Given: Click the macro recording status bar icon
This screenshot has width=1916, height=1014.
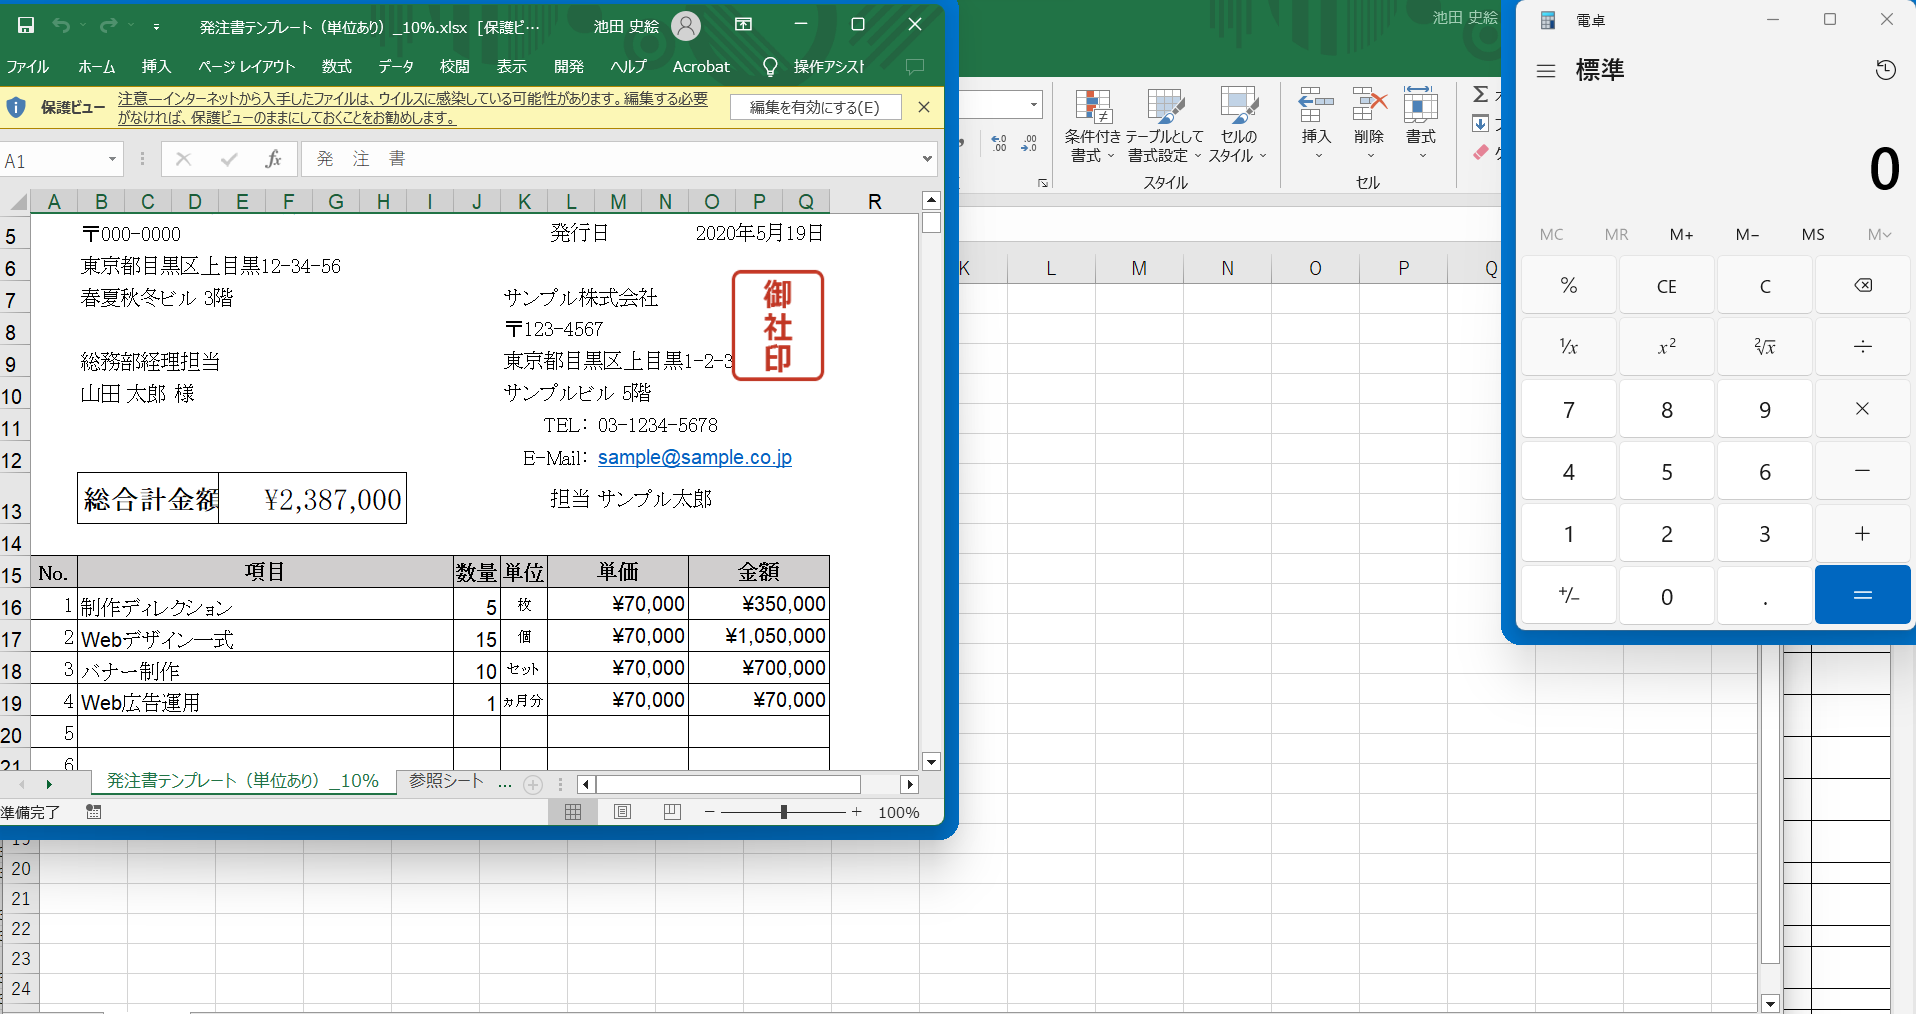Looking at the screenshot, I should (x=94, y=812).
